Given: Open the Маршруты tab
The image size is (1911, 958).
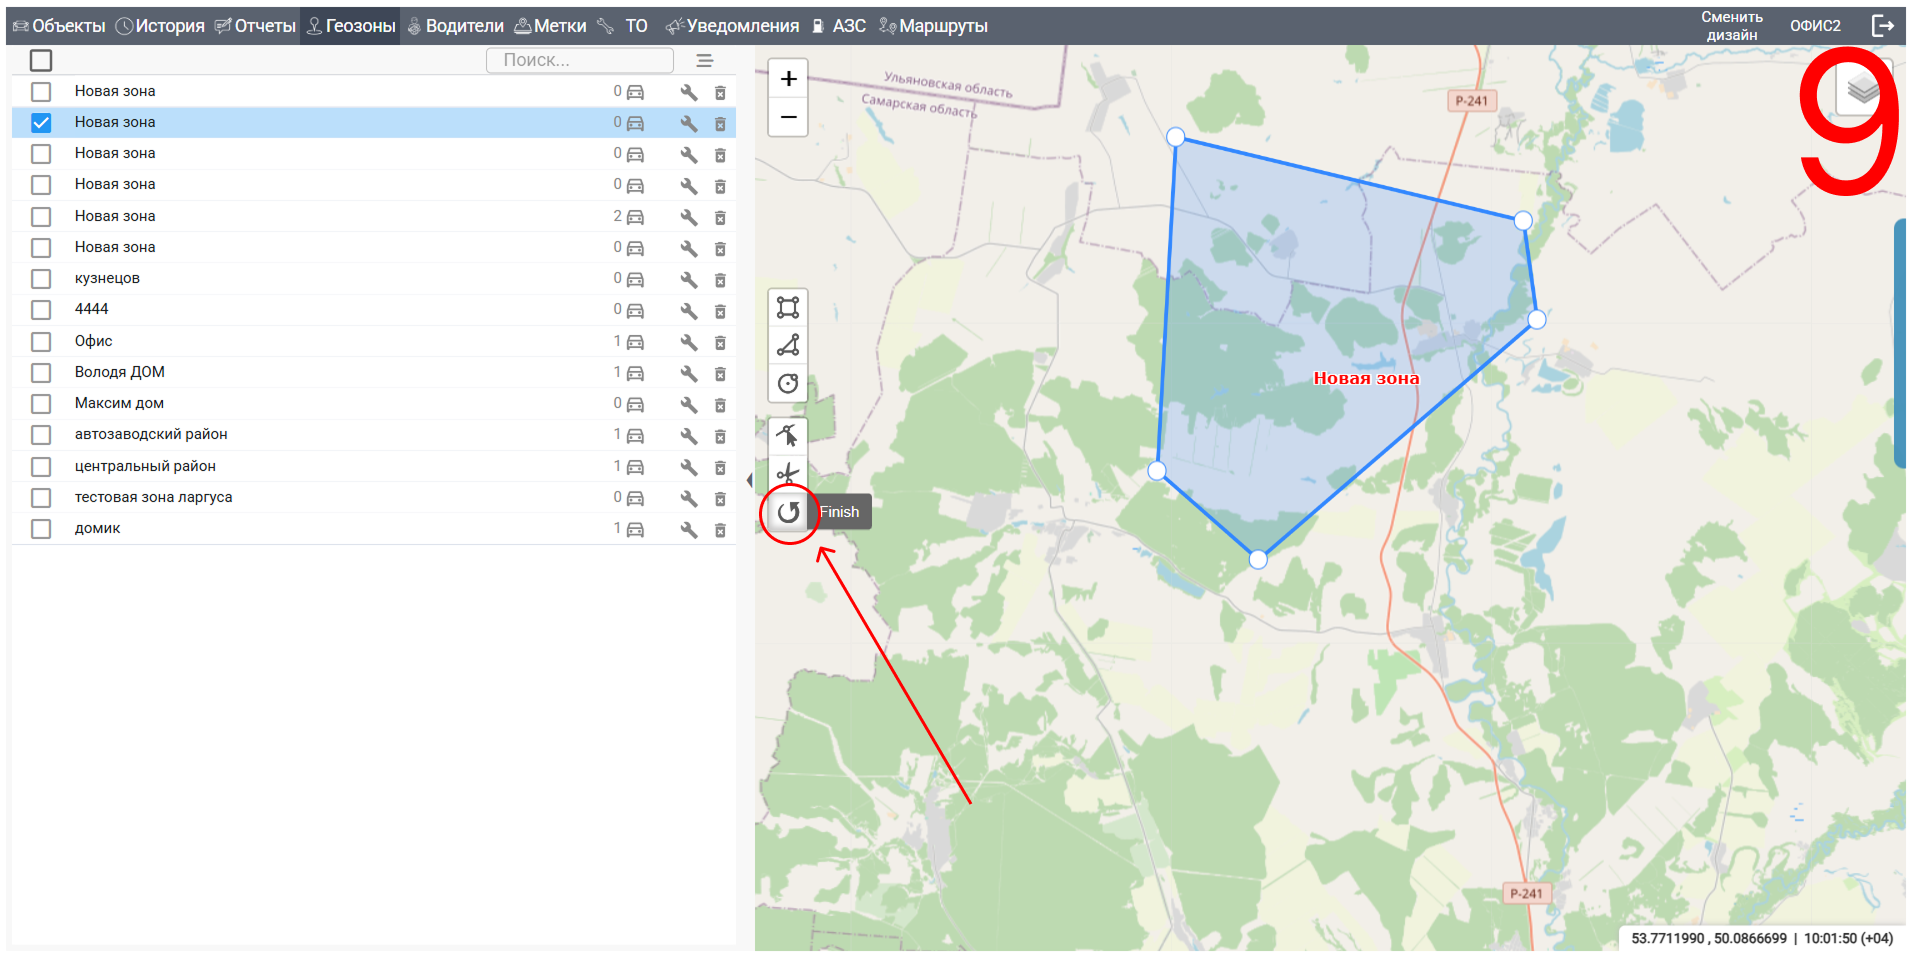Looking at the screenshot, I should tap(934, 26).
